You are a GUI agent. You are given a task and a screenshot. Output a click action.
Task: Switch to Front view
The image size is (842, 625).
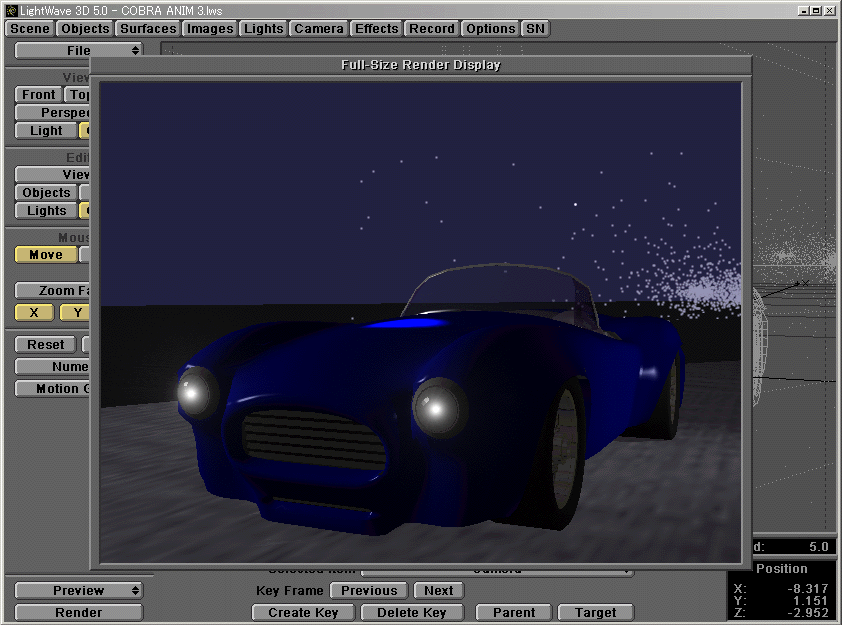click(37, 94)
